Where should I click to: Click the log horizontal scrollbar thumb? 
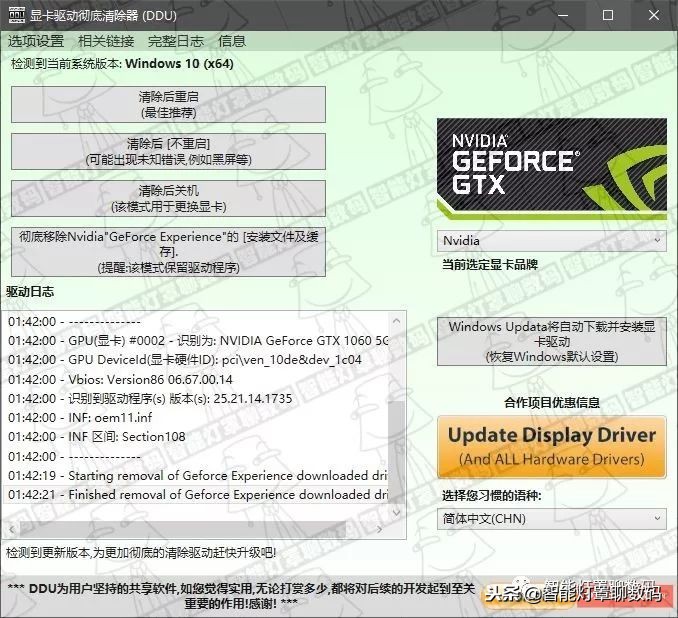coord(183,529)
